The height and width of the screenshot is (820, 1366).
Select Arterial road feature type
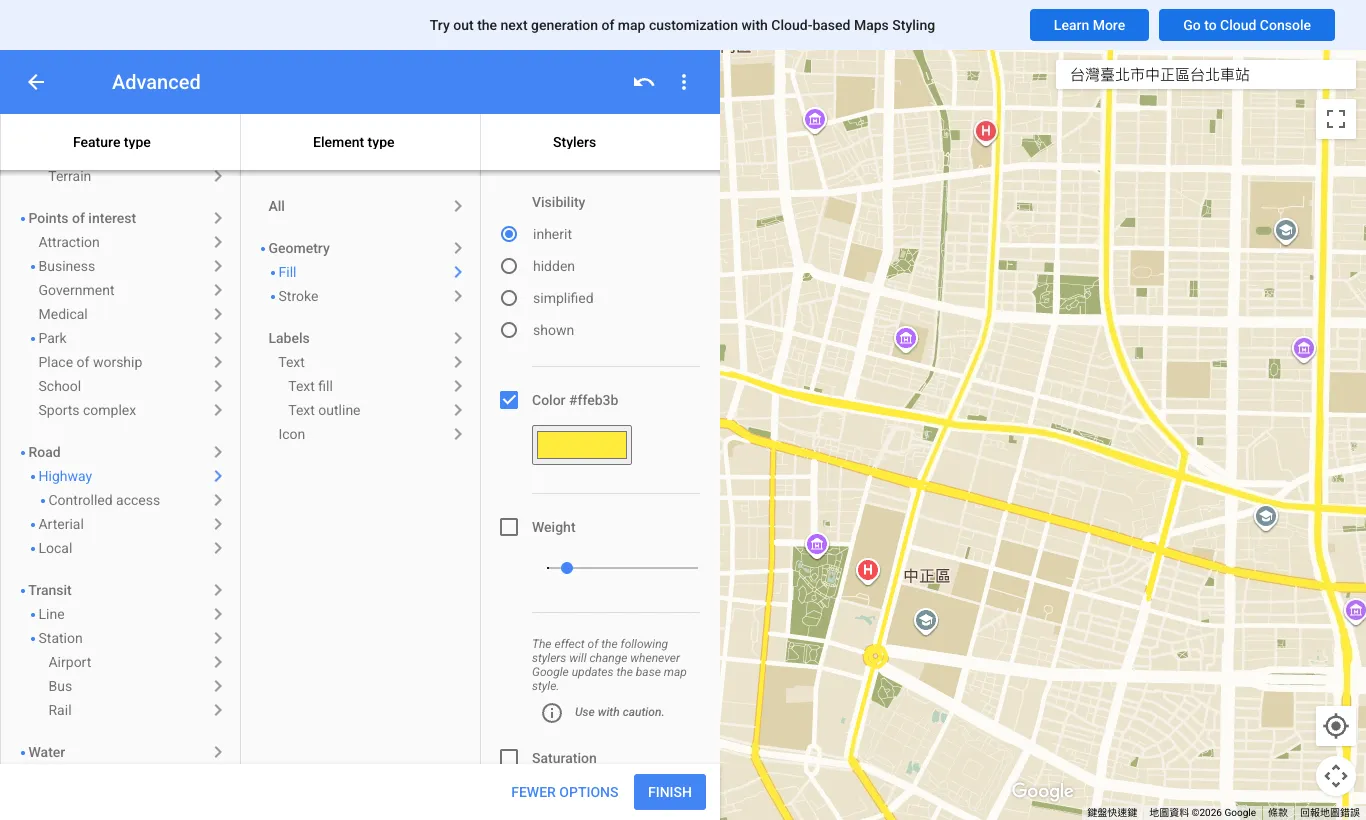(x=61, y=524)
